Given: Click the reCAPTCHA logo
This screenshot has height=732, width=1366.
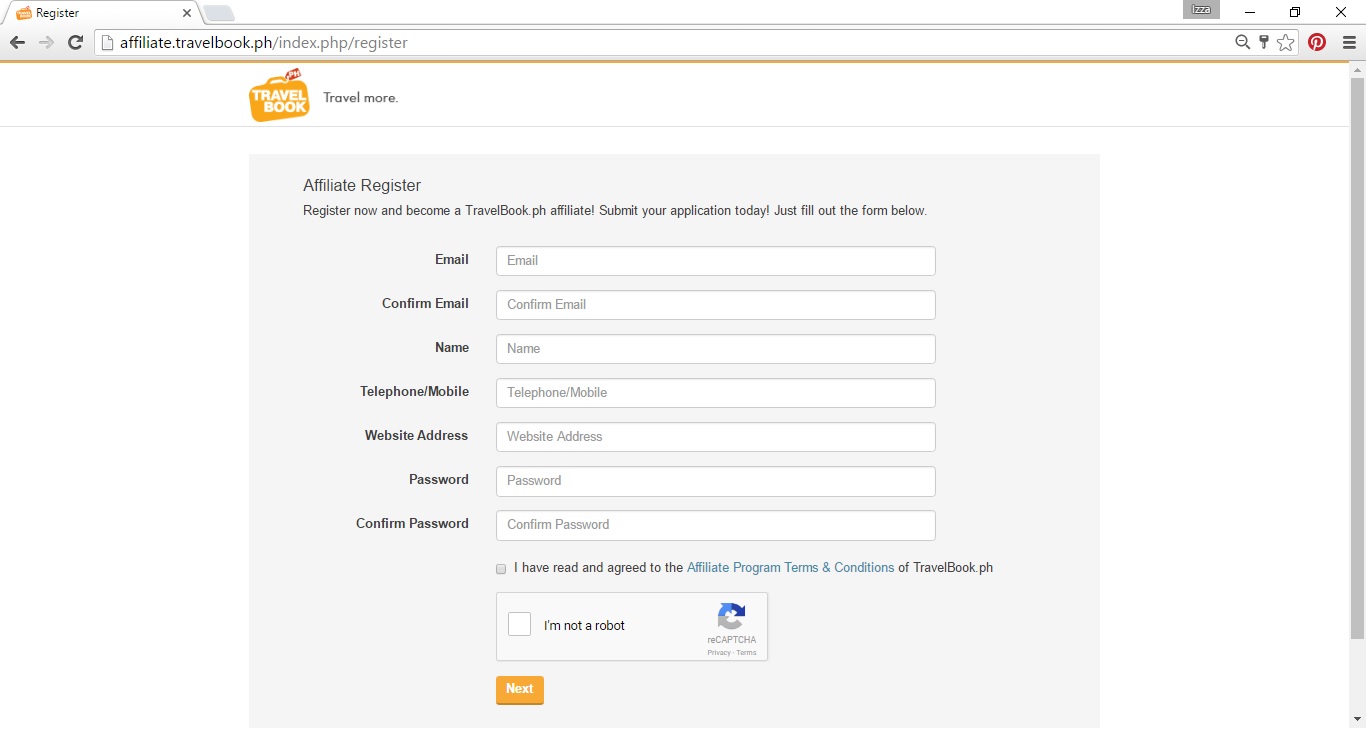Looking at the screenshot, I should pyautogui.click(x=731, y=616).
